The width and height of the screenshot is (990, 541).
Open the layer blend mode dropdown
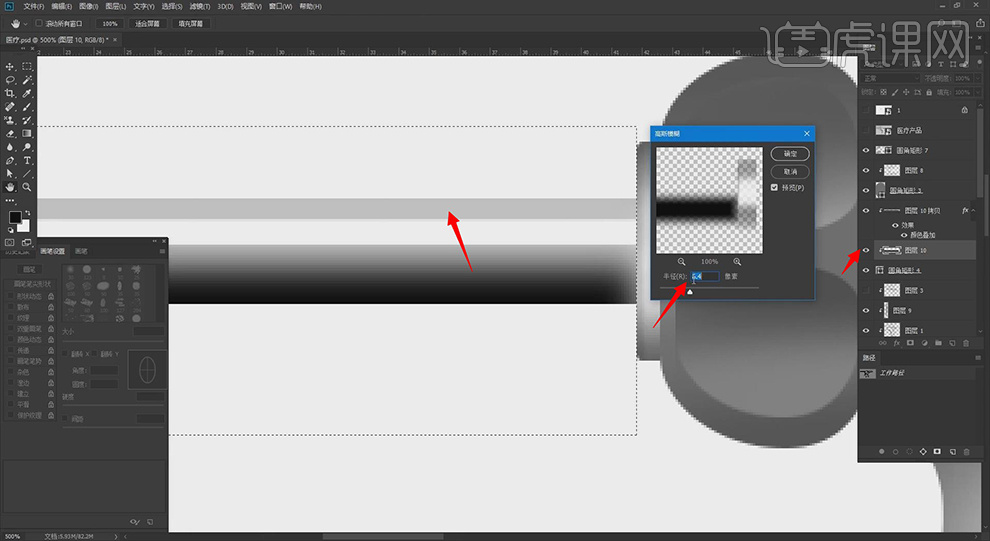tap(891, 78)
